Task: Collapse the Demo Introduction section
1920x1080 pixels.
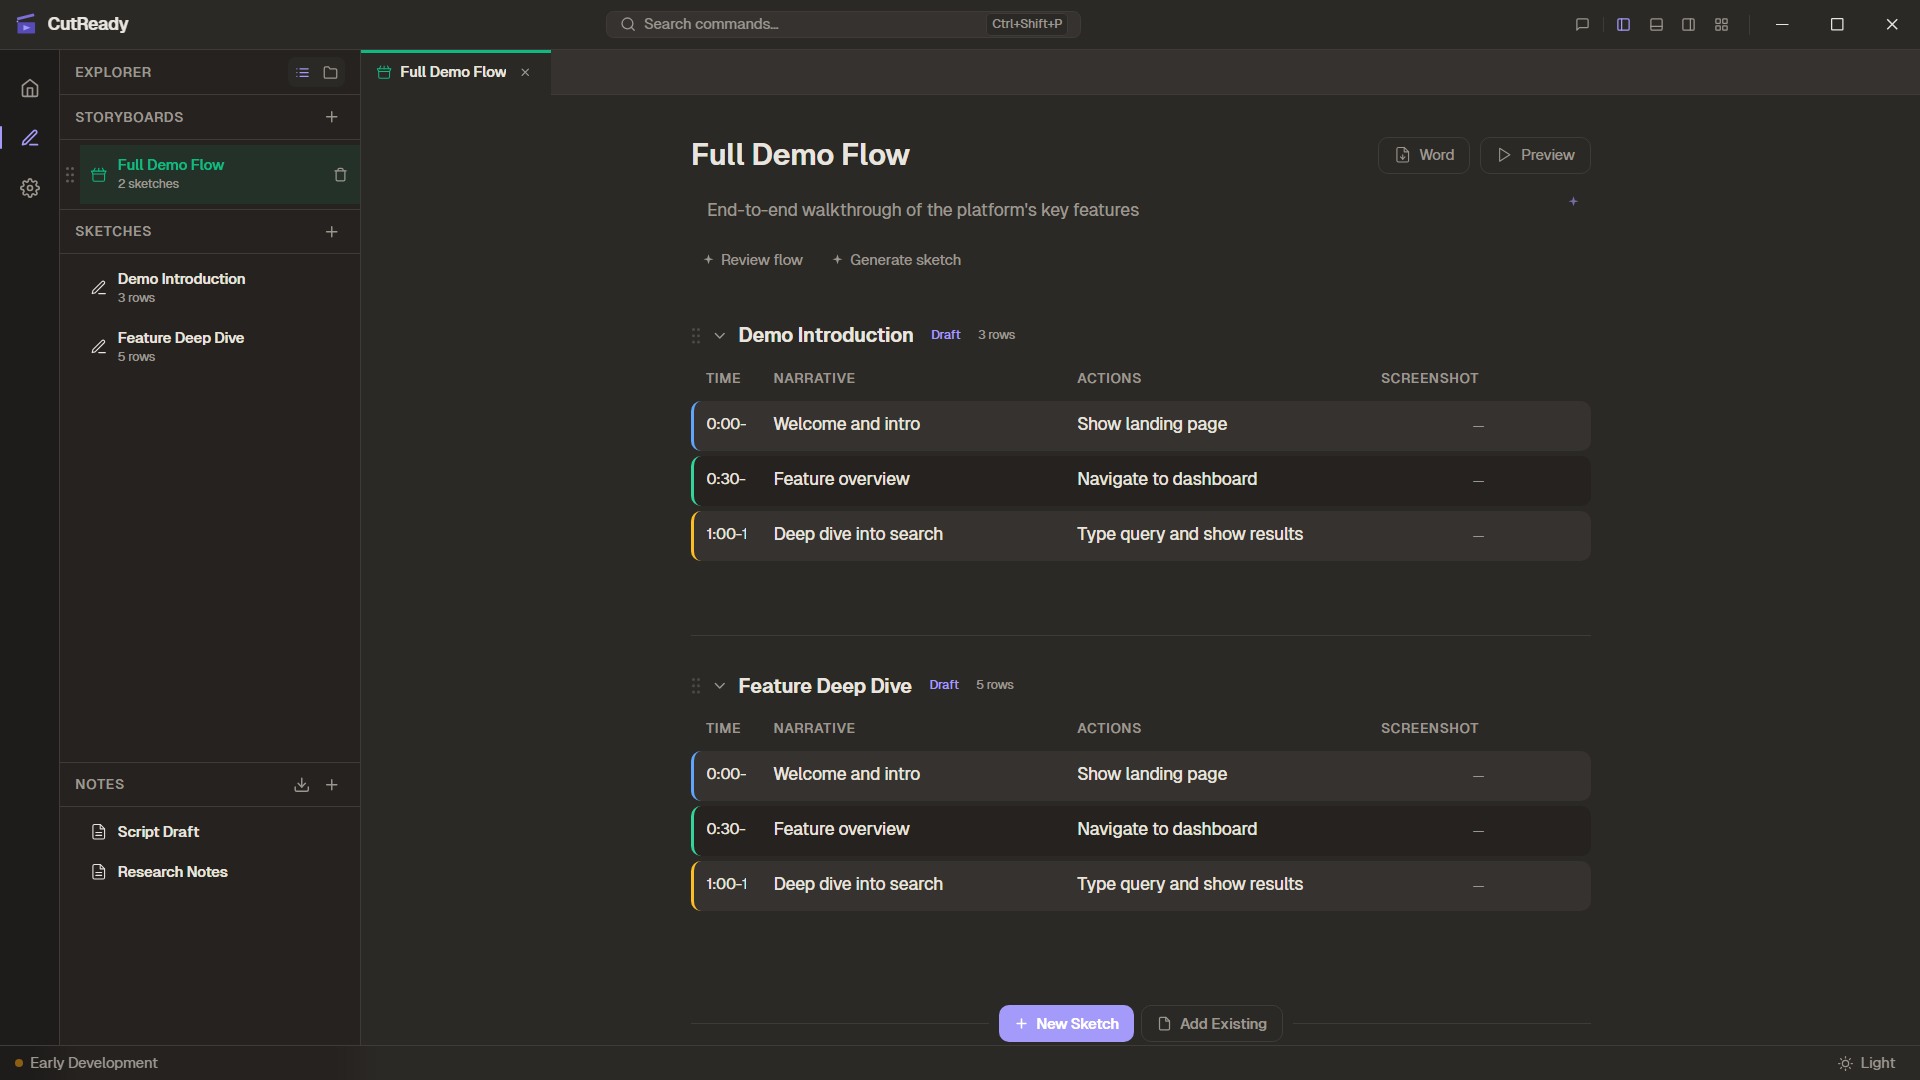Action: coord(720,336)
